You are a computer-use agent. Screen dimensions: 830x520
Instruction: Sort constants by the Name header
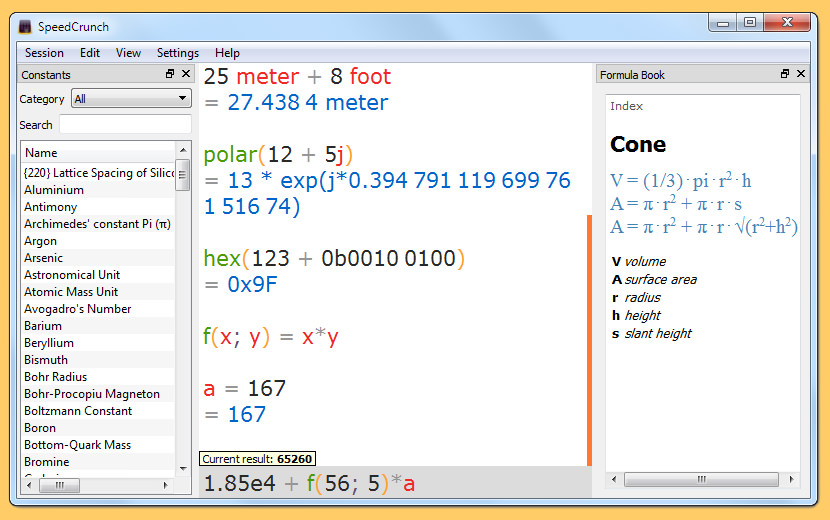point(98,153)
